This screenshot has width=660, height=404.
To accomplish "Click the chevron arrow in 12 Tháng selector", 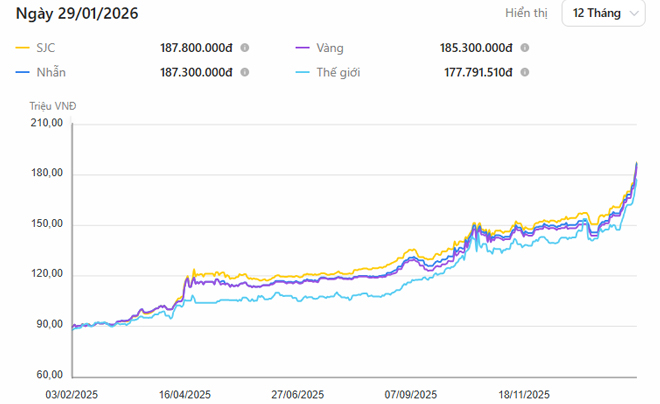I will [634, 14].
